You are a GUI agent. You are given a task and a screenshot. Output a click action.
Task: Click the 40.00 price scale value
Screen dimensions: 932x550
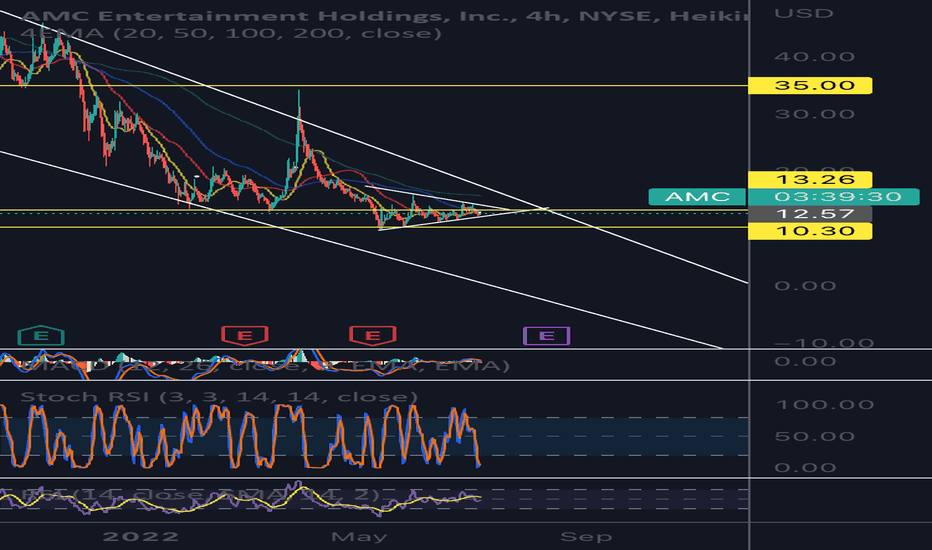(814, 57)
